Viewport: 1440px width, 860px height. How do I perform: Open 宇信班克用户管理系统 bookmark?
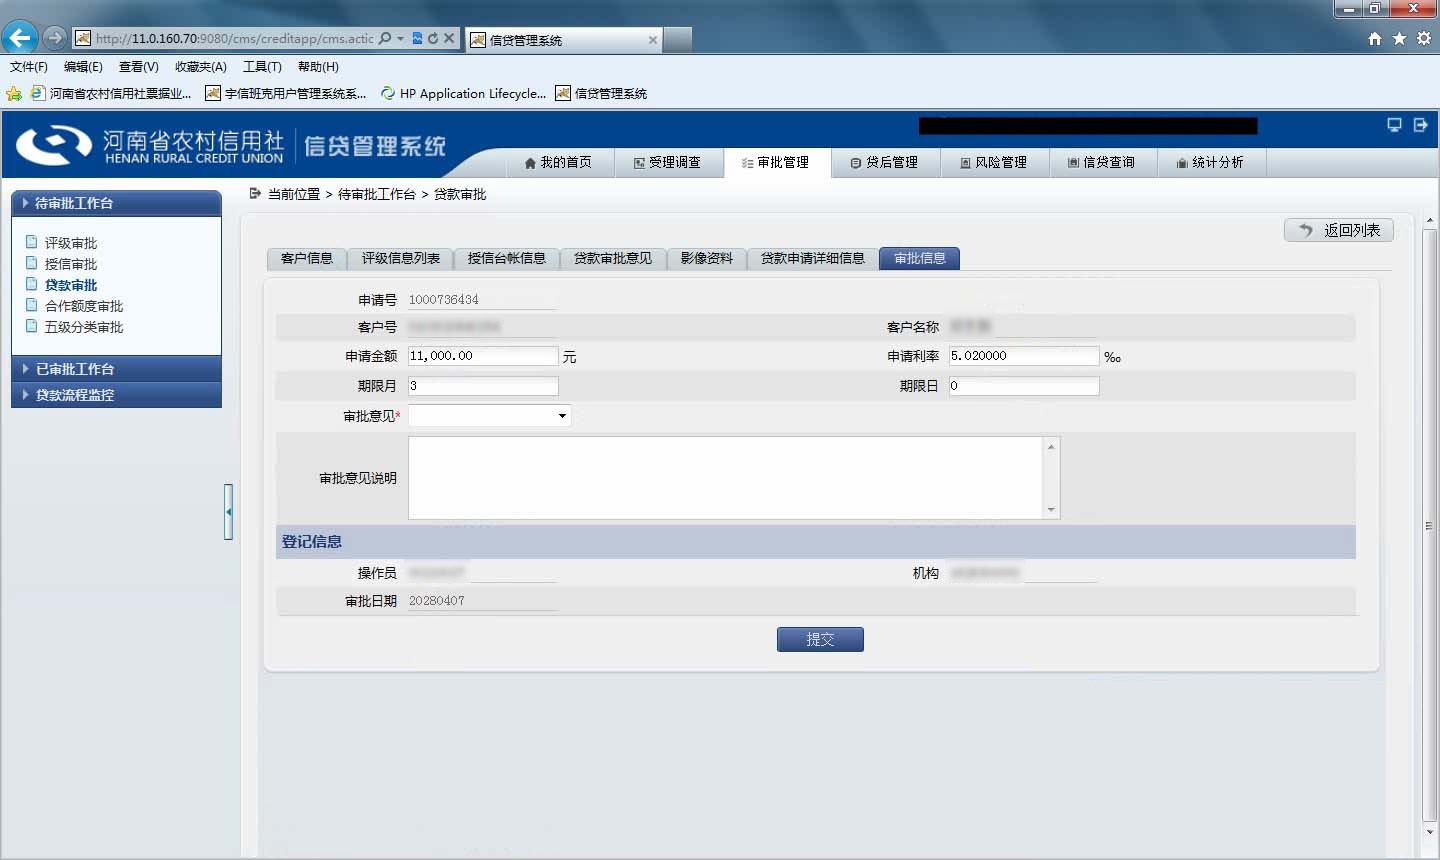pos(286,93)
